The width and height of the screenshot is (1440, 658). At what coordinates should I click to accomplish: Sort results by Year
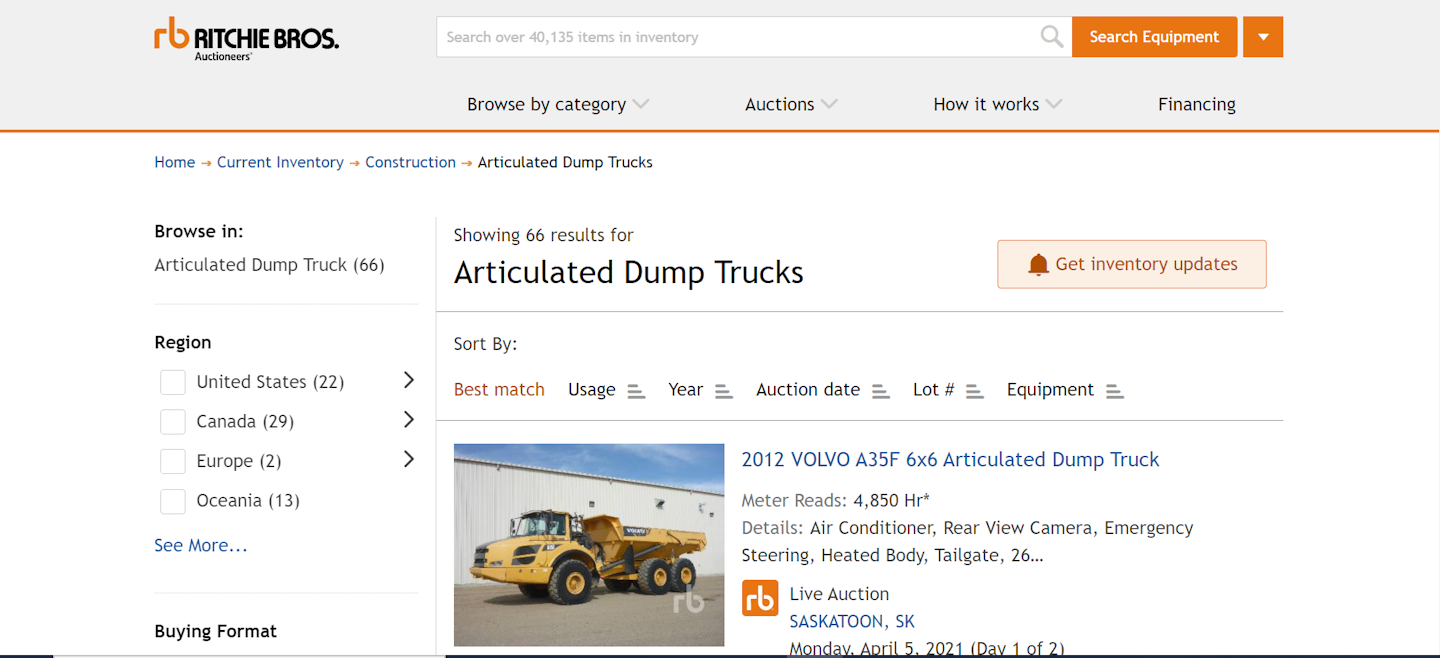(686, 390)
